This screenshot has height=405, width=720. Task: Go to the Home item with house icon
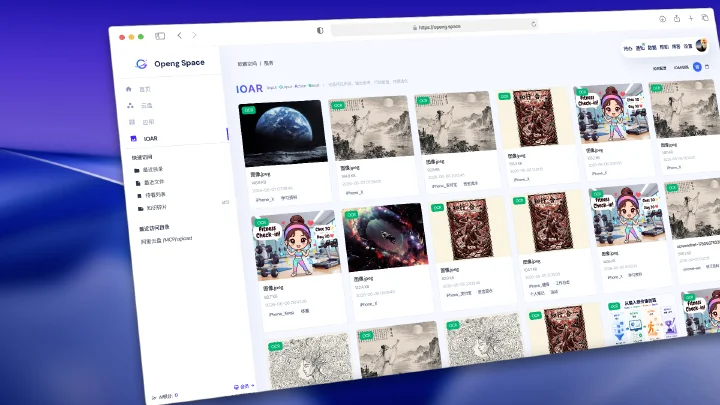pyautogui.click(x=138, y=89)
